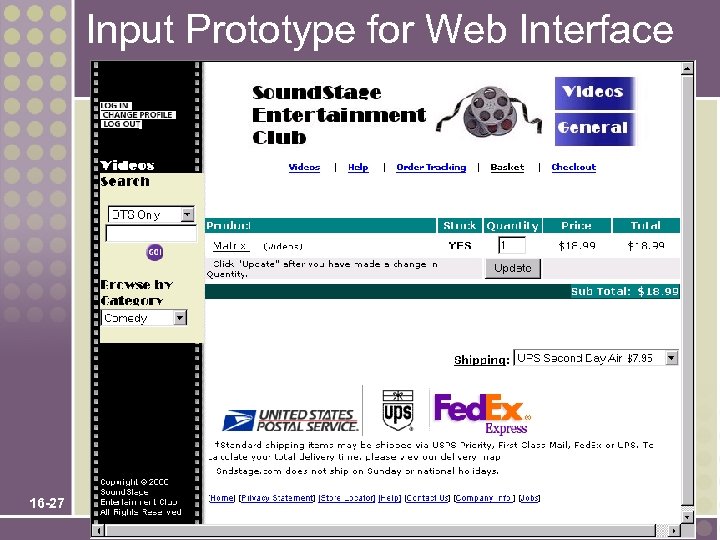Click the Total column header
The image size is (720, 540).
(x=646, y=225)
